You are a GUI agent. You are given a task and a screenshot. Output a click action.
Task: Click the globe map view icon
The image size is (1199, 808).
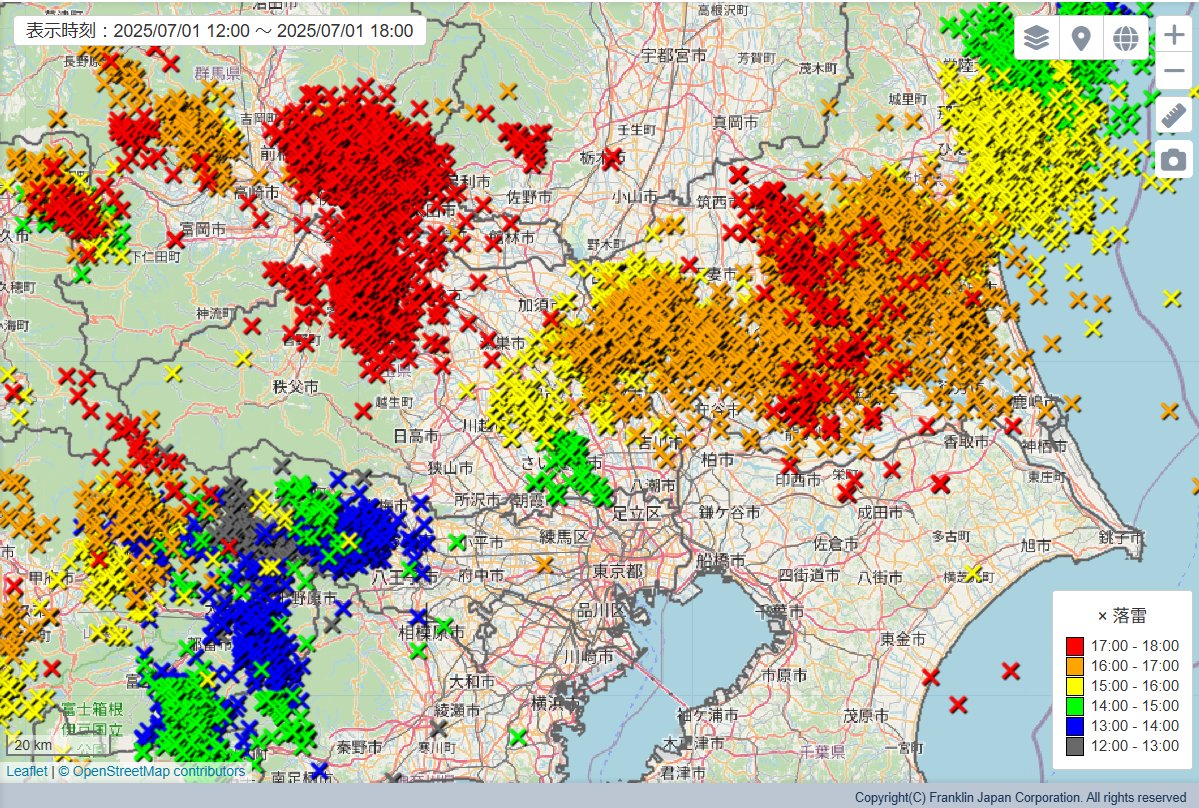pos(1125,38)
